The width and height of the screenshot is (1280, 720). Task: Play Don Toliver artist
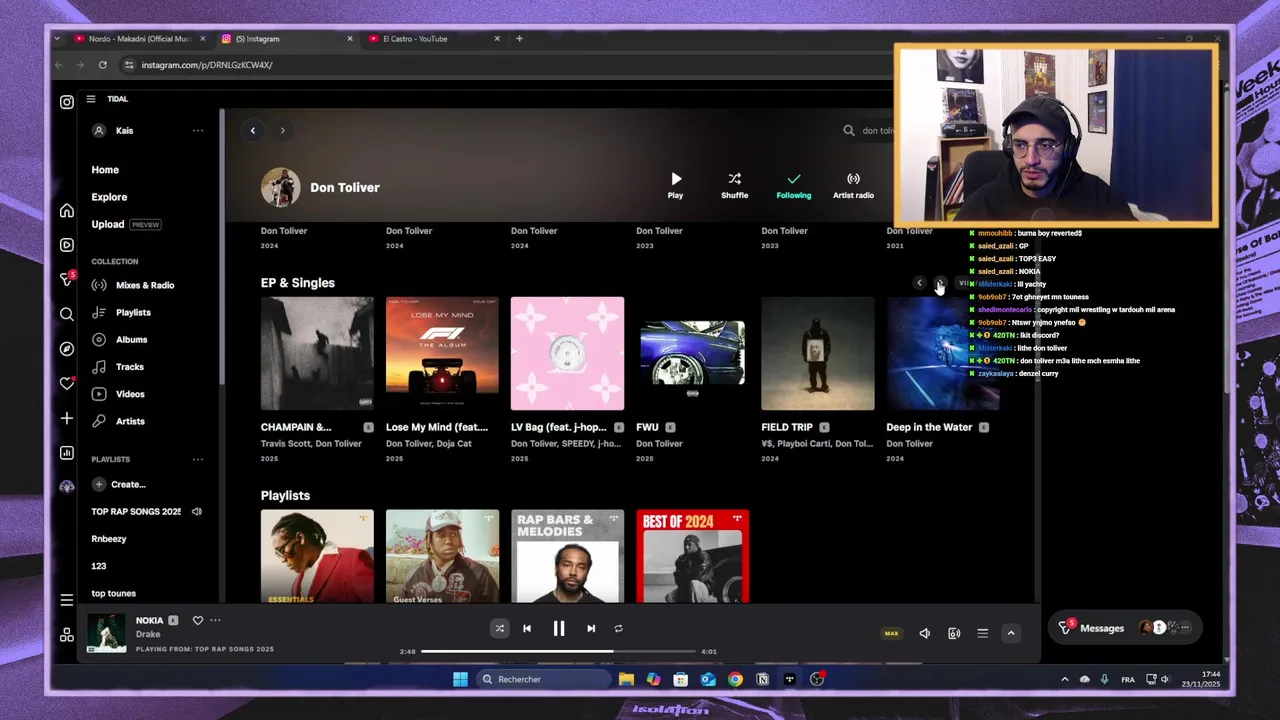pyautogui.click(x=676, y=185)
